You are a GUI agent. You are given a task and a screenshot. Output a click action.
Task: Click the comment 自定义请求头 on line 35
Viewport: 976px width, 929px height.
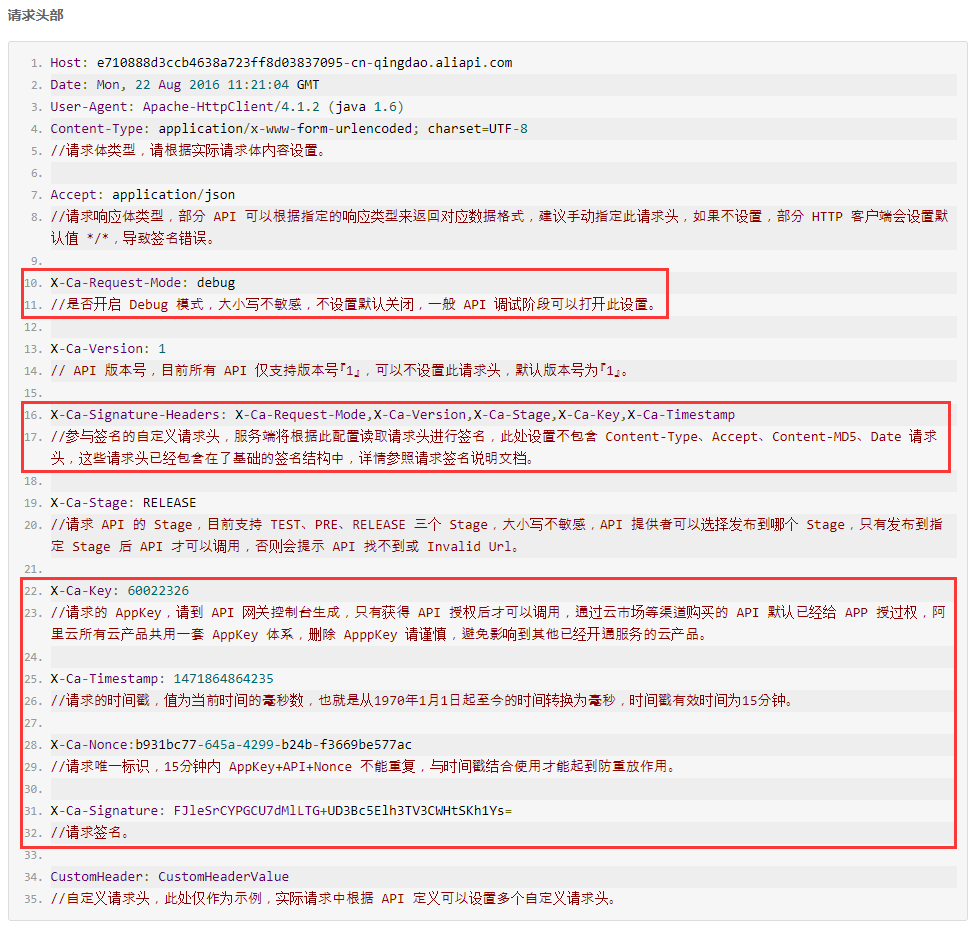(334, 898)
